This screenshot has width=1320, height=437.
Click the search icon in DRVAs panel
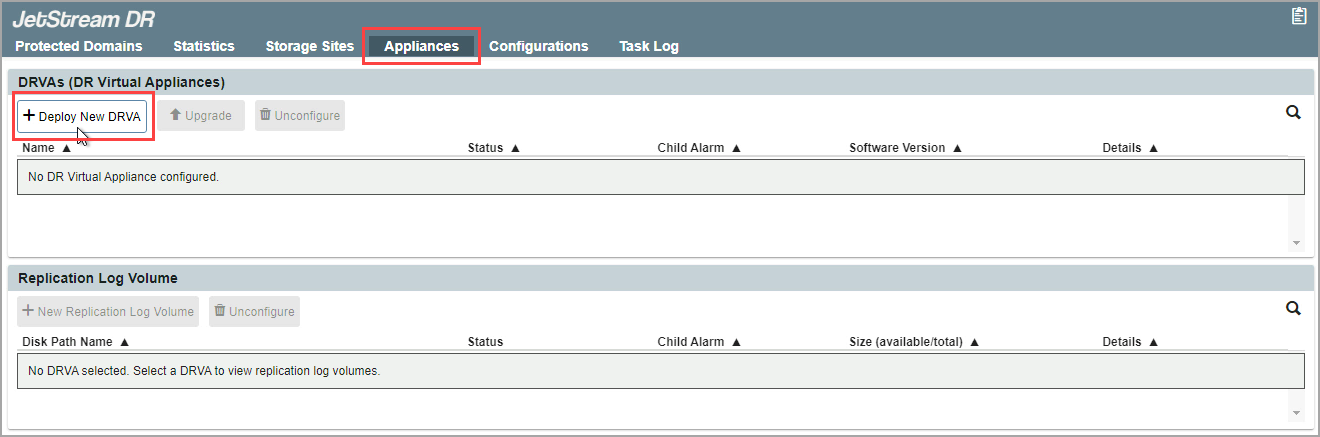(x=1293, y=113)
